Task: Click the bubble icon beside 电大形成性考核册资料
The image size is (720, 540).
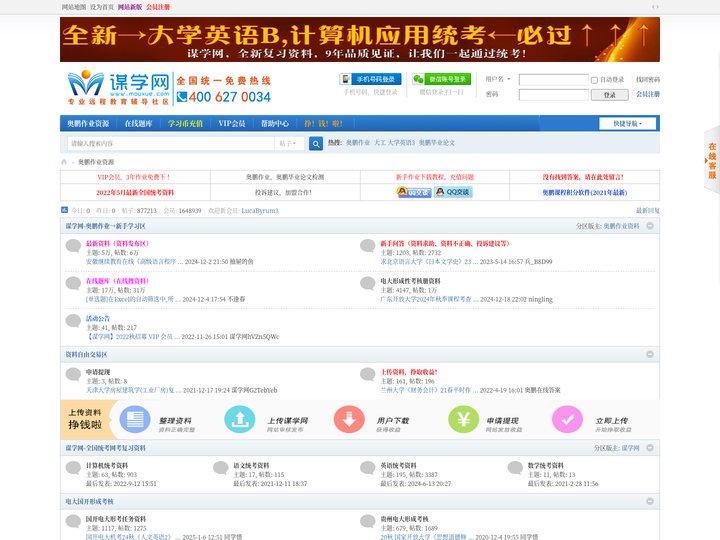Action: tap(368, 283)
